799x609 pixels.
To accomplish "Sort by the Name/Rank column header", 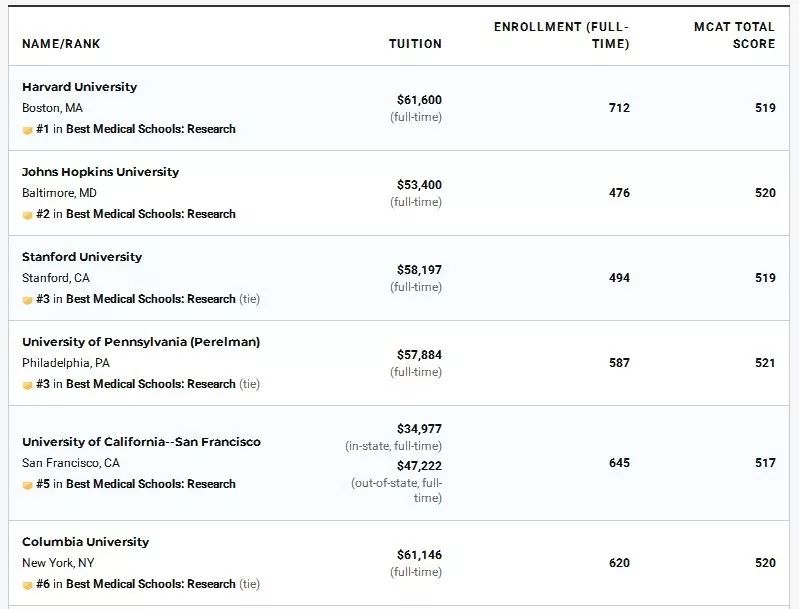I will (x=61, y=44).
